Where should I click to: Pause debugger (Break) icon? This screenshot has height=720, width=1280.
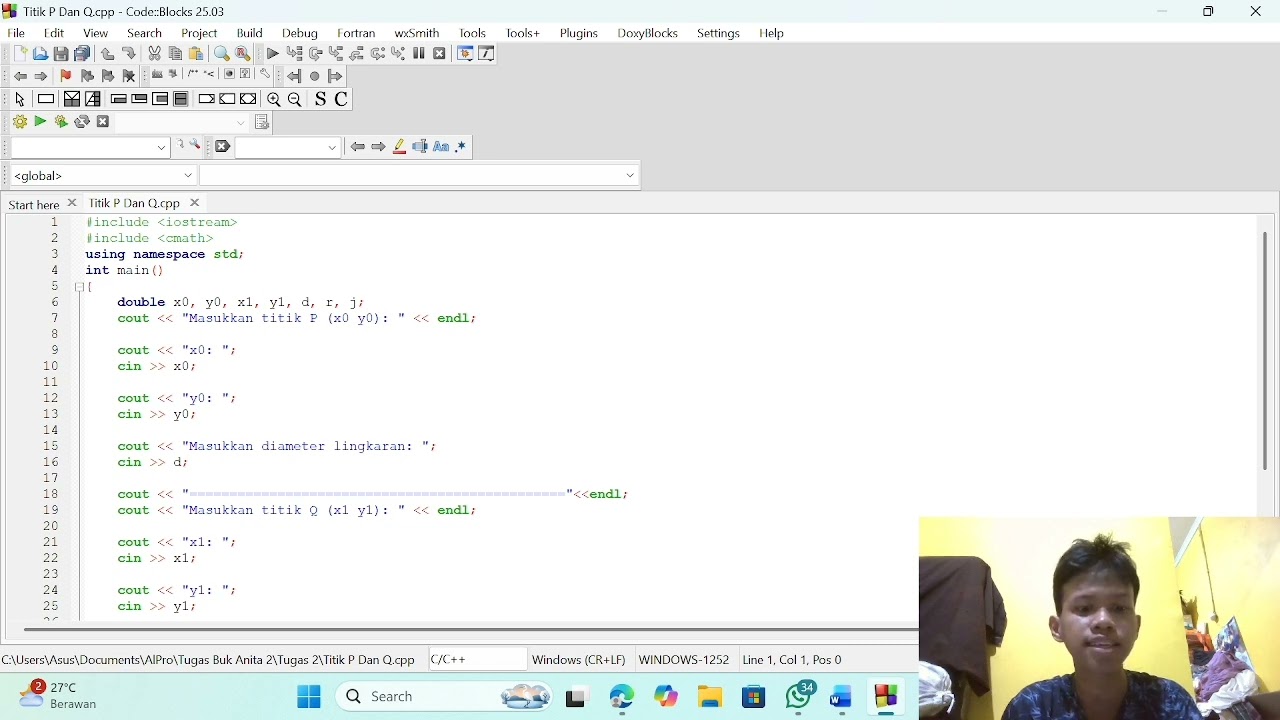pyautogui.click(x=419, y=54)
